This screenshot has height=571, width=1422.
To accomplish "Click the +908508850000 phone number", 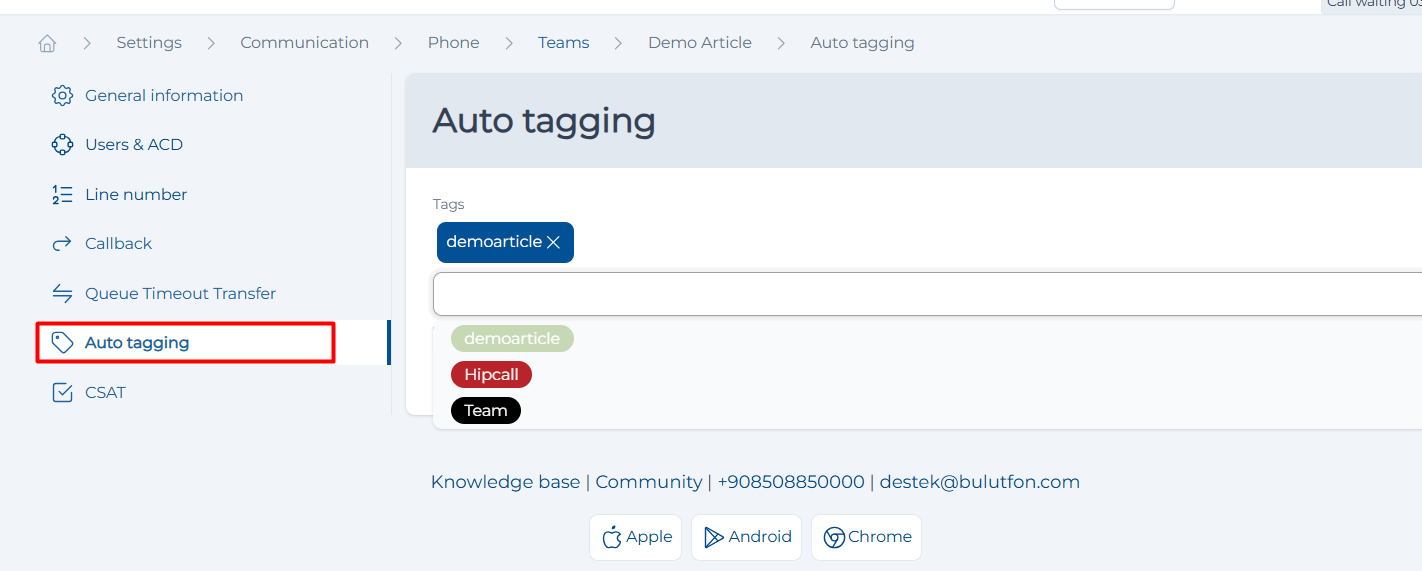I will click(x=791, y=482).
